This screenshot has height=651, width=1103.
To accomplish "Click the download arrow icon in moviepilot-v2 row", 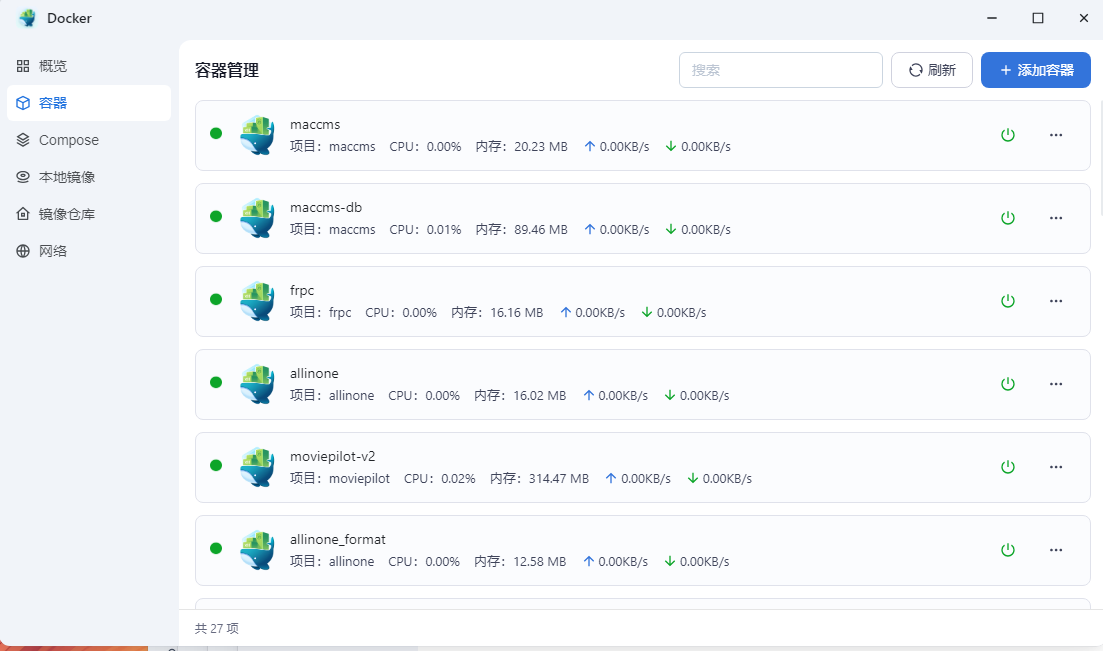I will click(693, 479).
